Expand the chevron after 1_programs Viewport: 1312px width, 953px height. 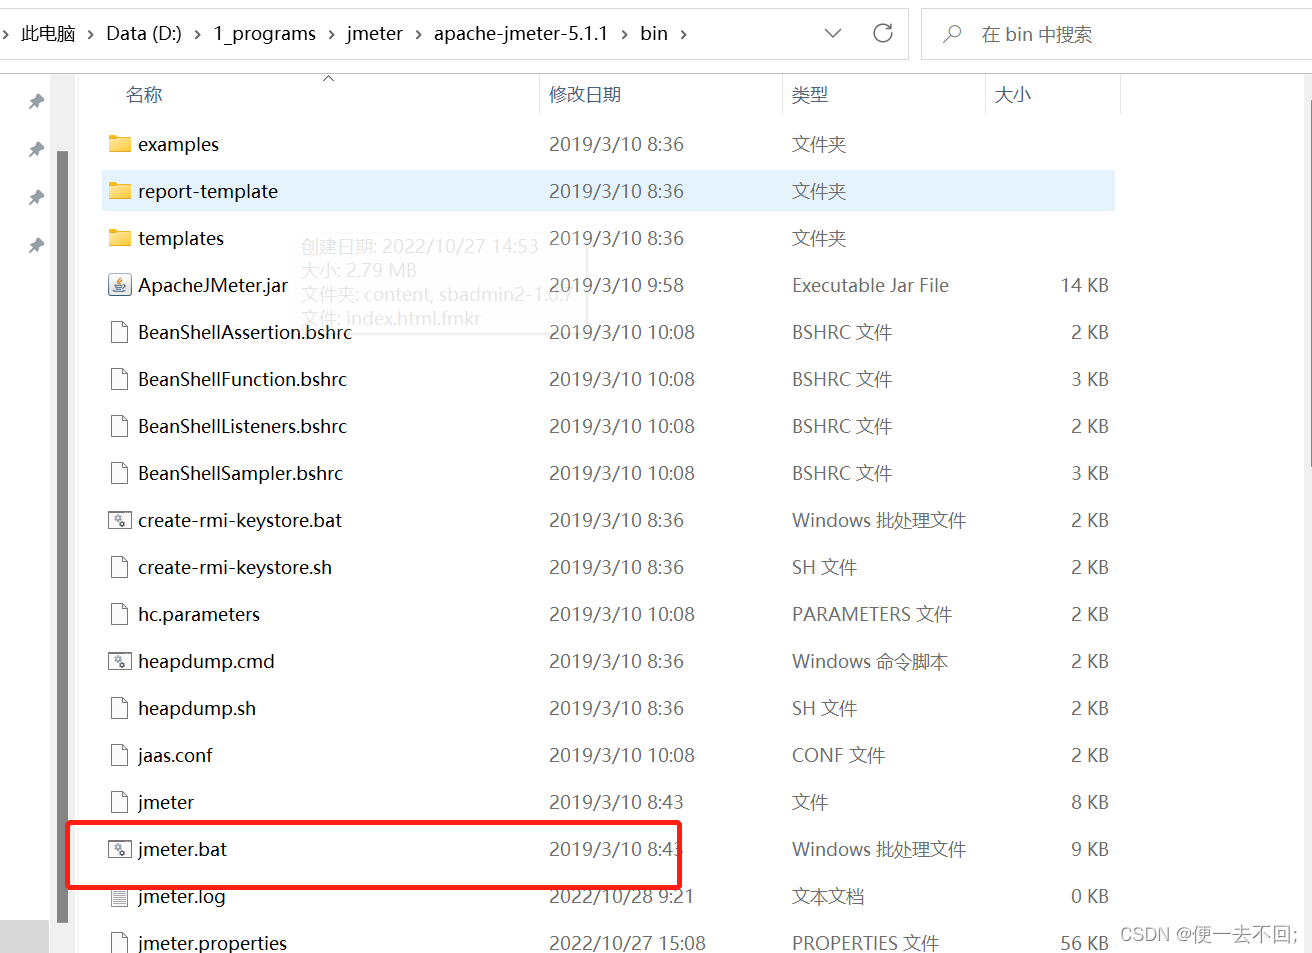pos(331,34)
